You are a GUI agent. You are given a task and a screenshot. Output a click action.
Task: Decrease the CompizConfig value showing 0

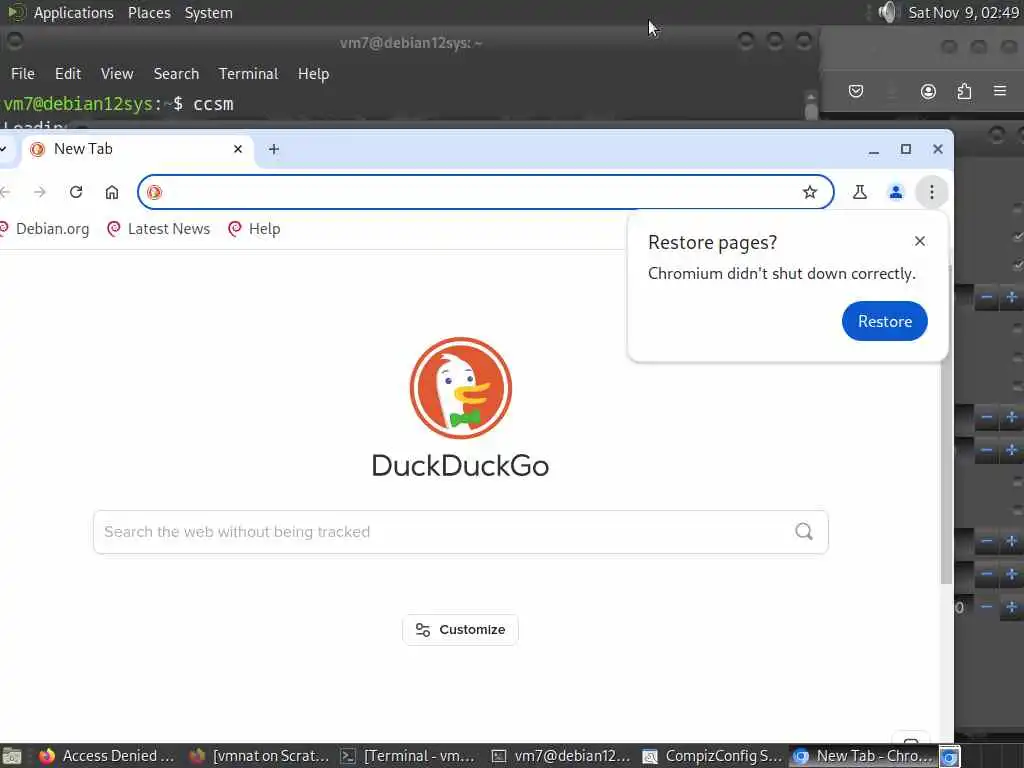coord(986,607)
